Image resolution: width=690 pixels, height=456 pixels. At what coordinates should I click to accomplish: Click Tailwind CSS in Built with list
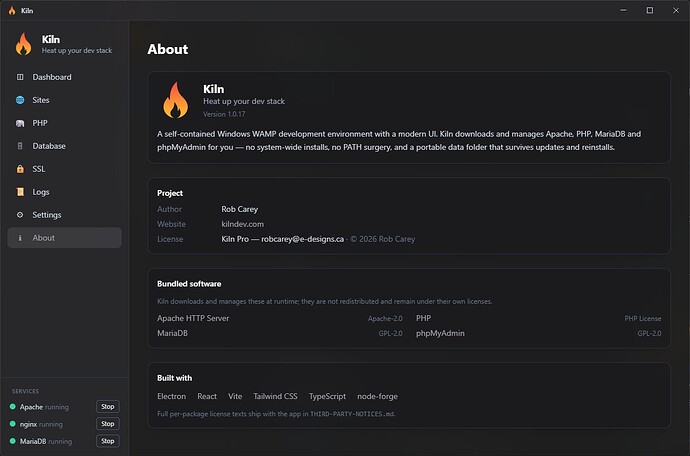click(x=275, y=396)
